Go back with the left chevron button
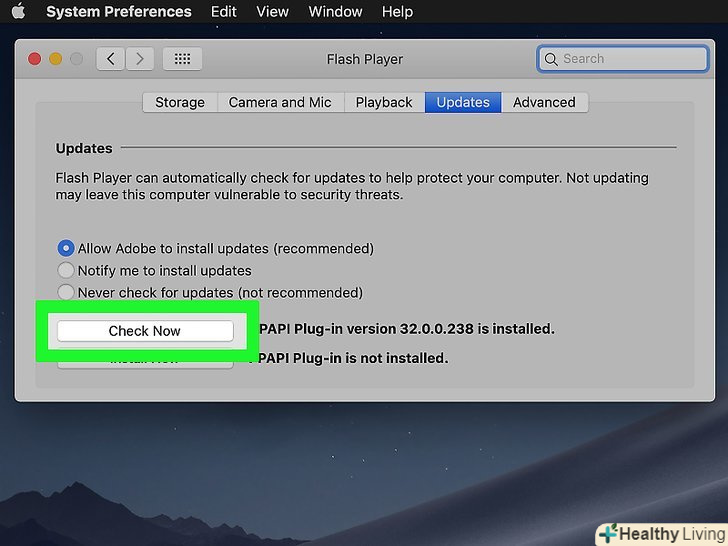Image resolution: width=728 pixels, height=546 pixels. pos(111,59)
